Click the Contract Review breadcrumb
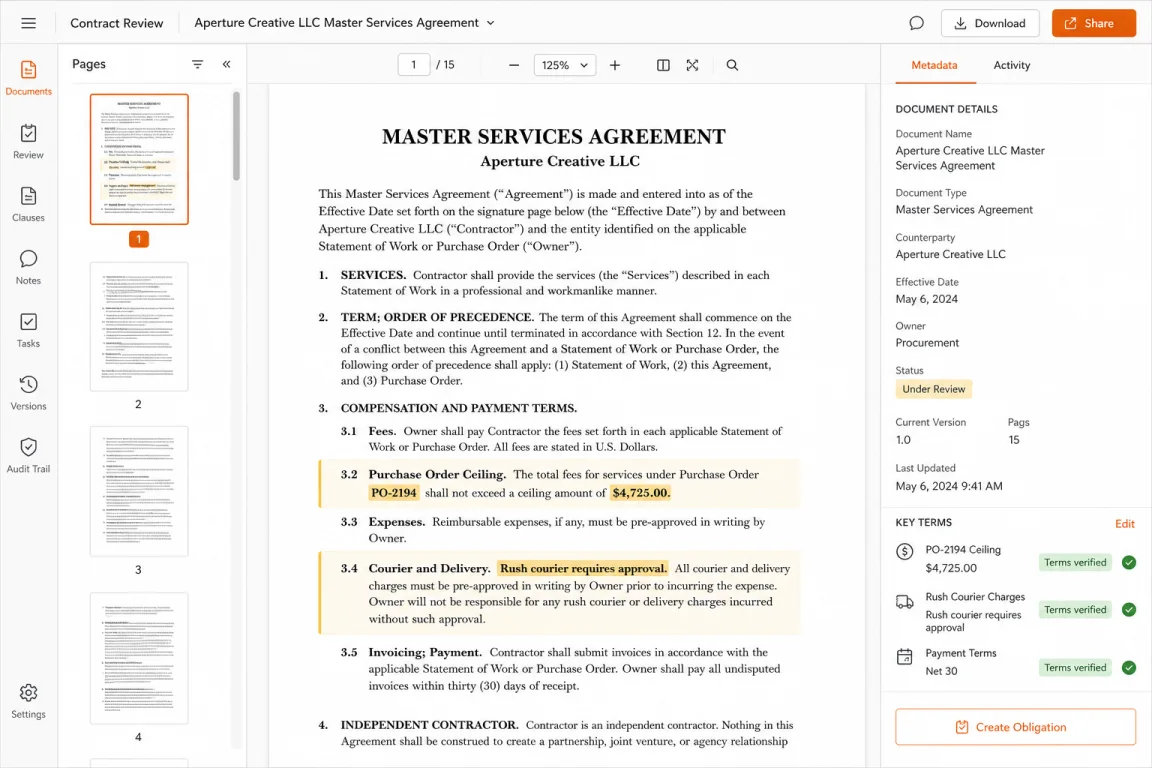The width and height of the screenshot is (1152, 768). 117,23
